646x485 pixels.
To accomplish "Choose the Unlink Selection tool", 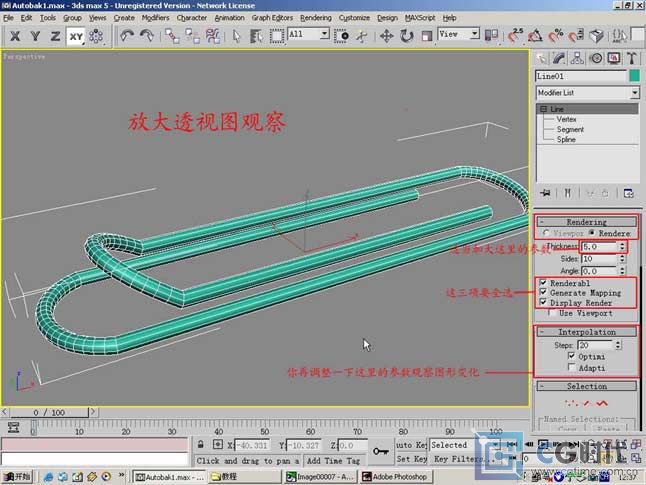I will point(192,36).
